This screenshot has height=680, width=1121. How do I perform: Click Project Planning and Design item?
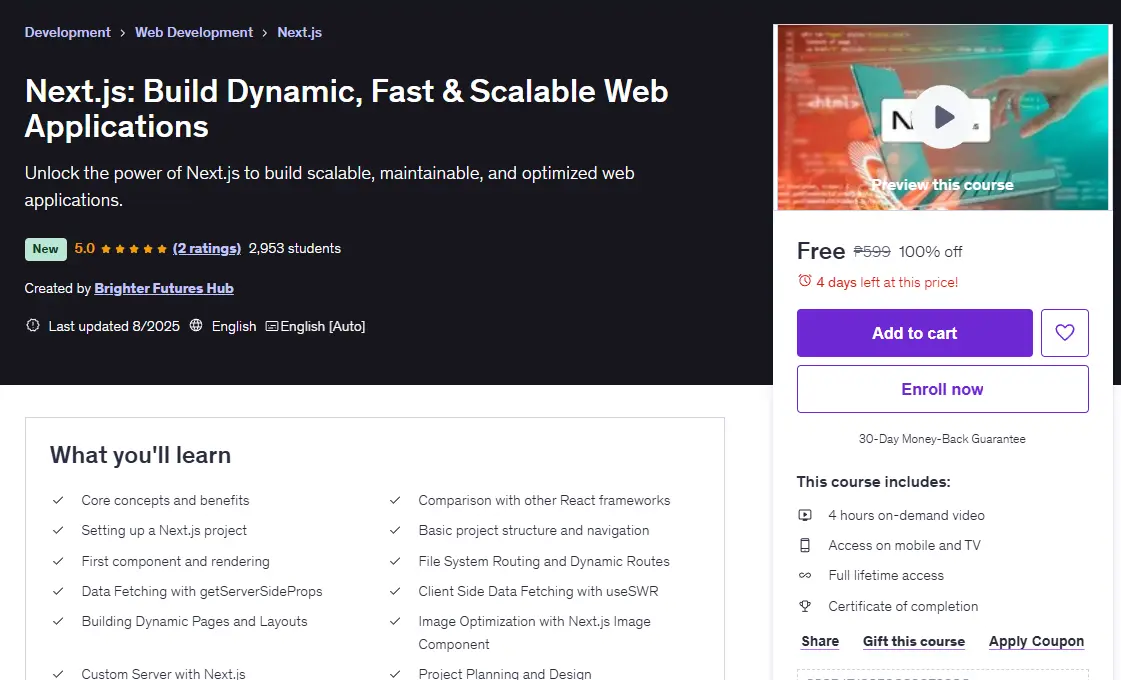(505, 674)
